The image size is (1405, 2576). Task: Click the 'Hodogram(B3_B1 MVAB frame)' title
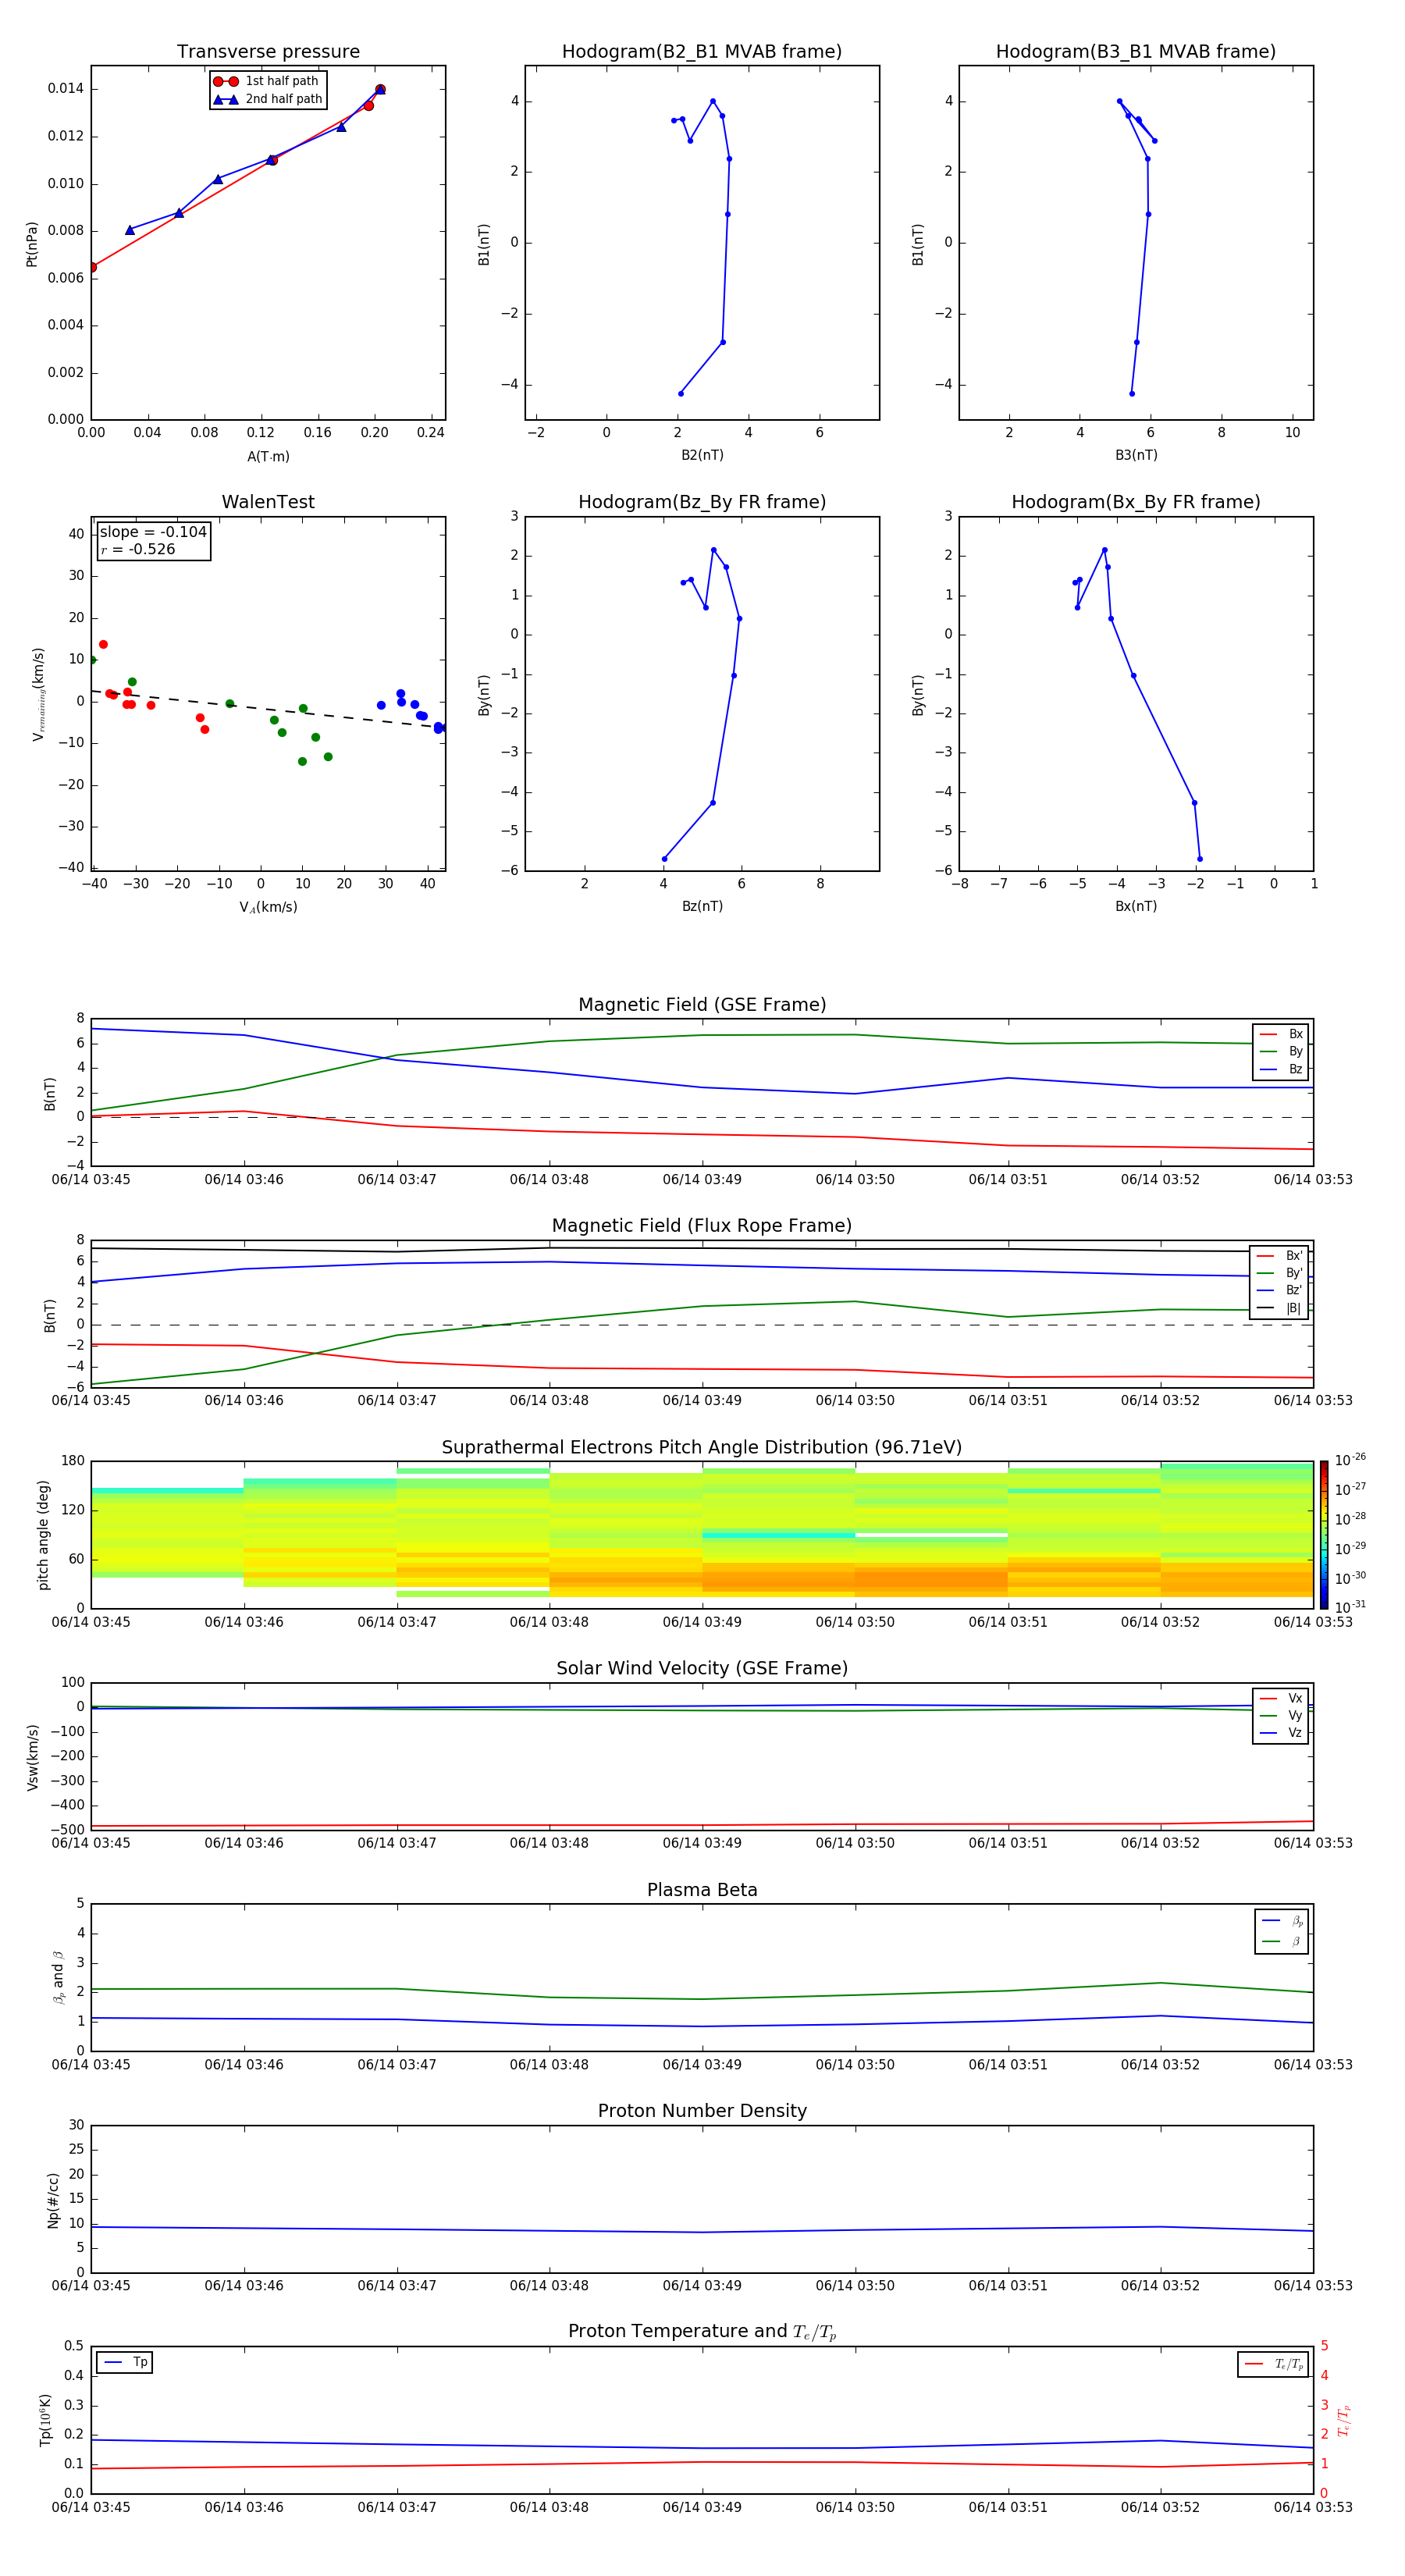[1136, 52]
